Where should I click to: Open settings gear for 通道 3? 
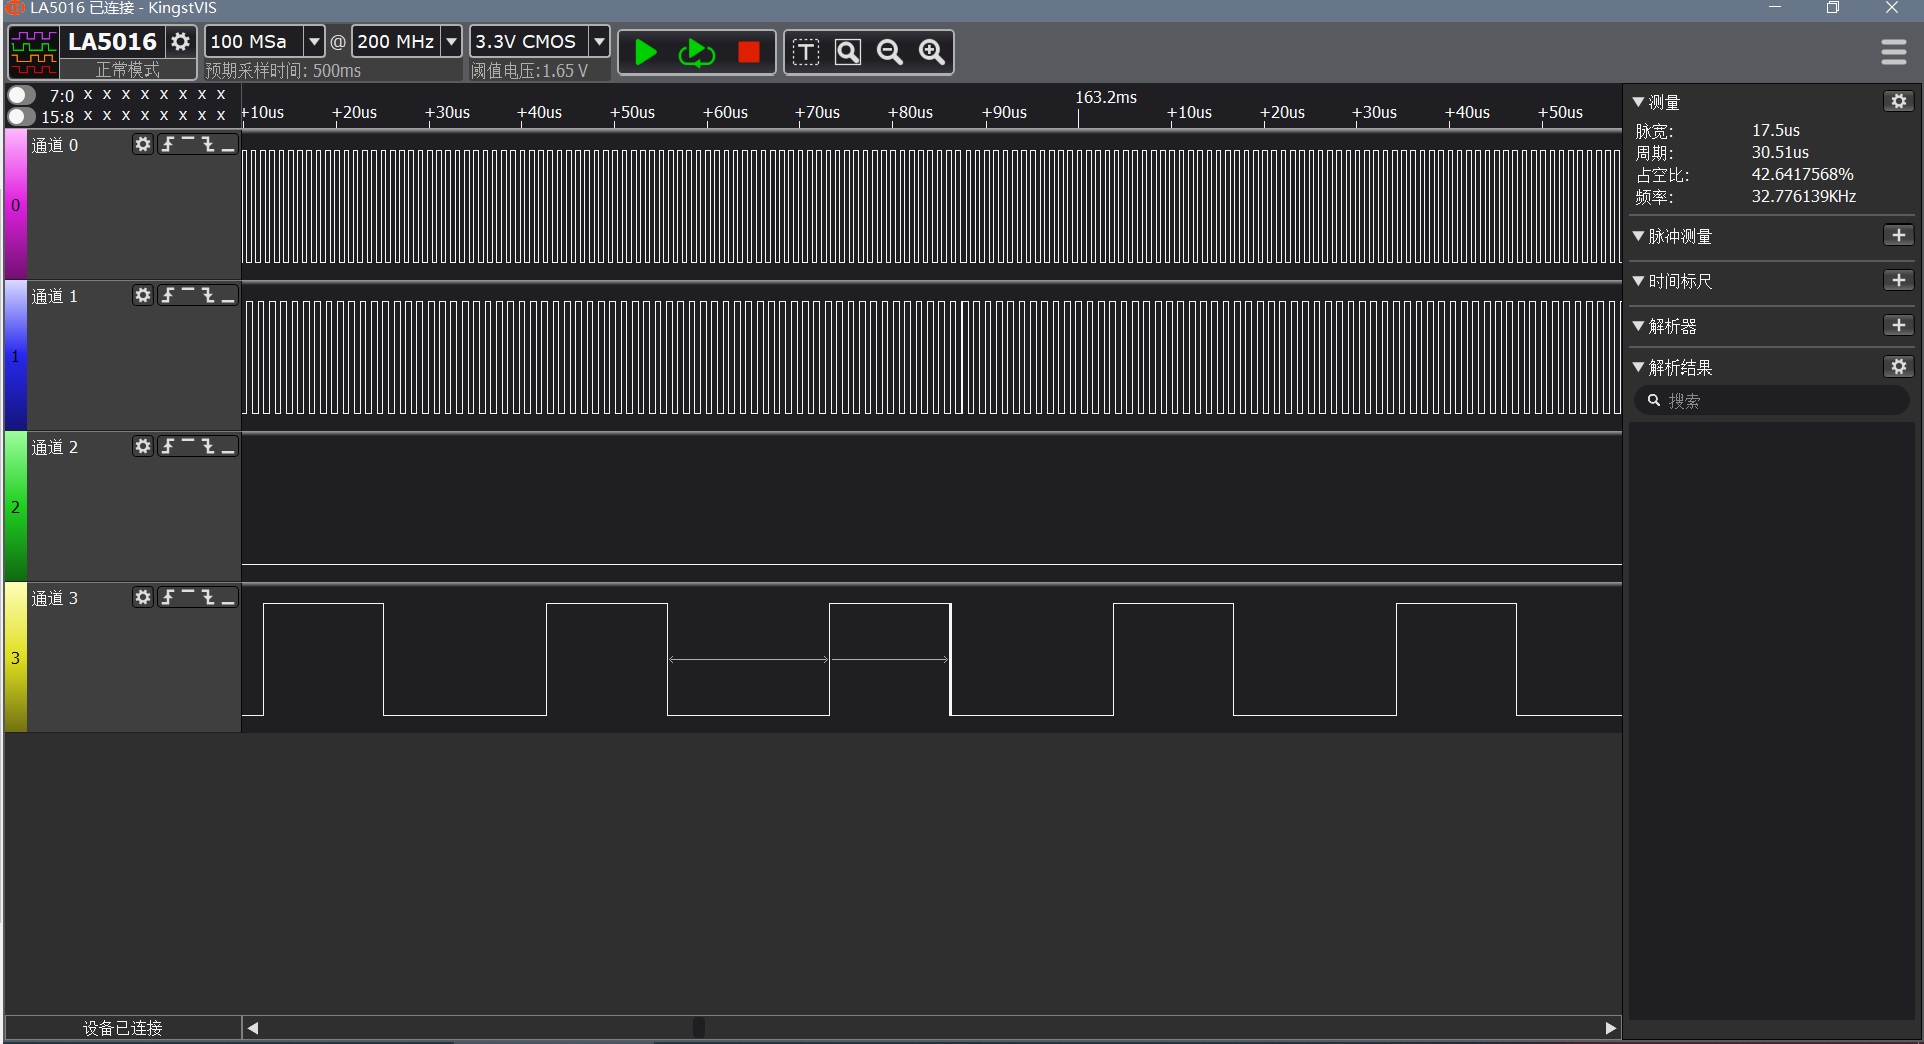pos(143,598)
